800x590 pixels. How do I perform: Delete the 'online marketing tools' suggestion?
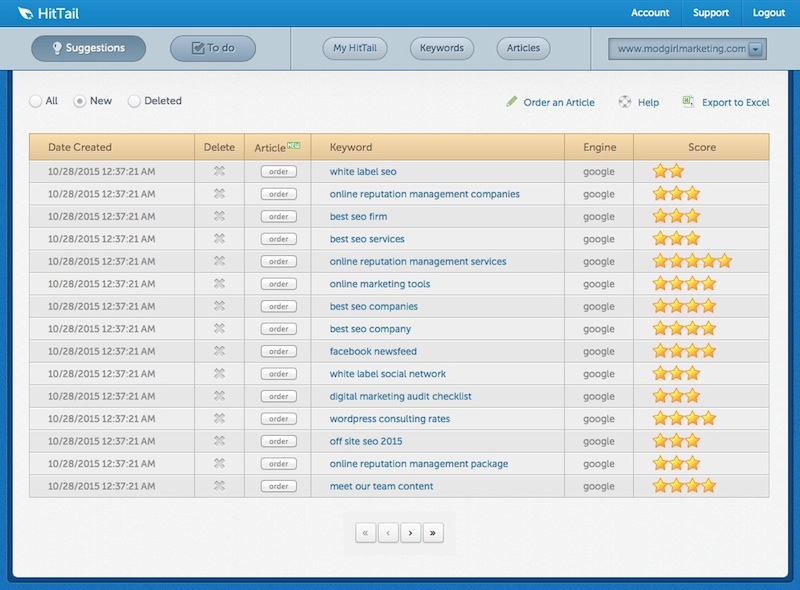(219, 283)
